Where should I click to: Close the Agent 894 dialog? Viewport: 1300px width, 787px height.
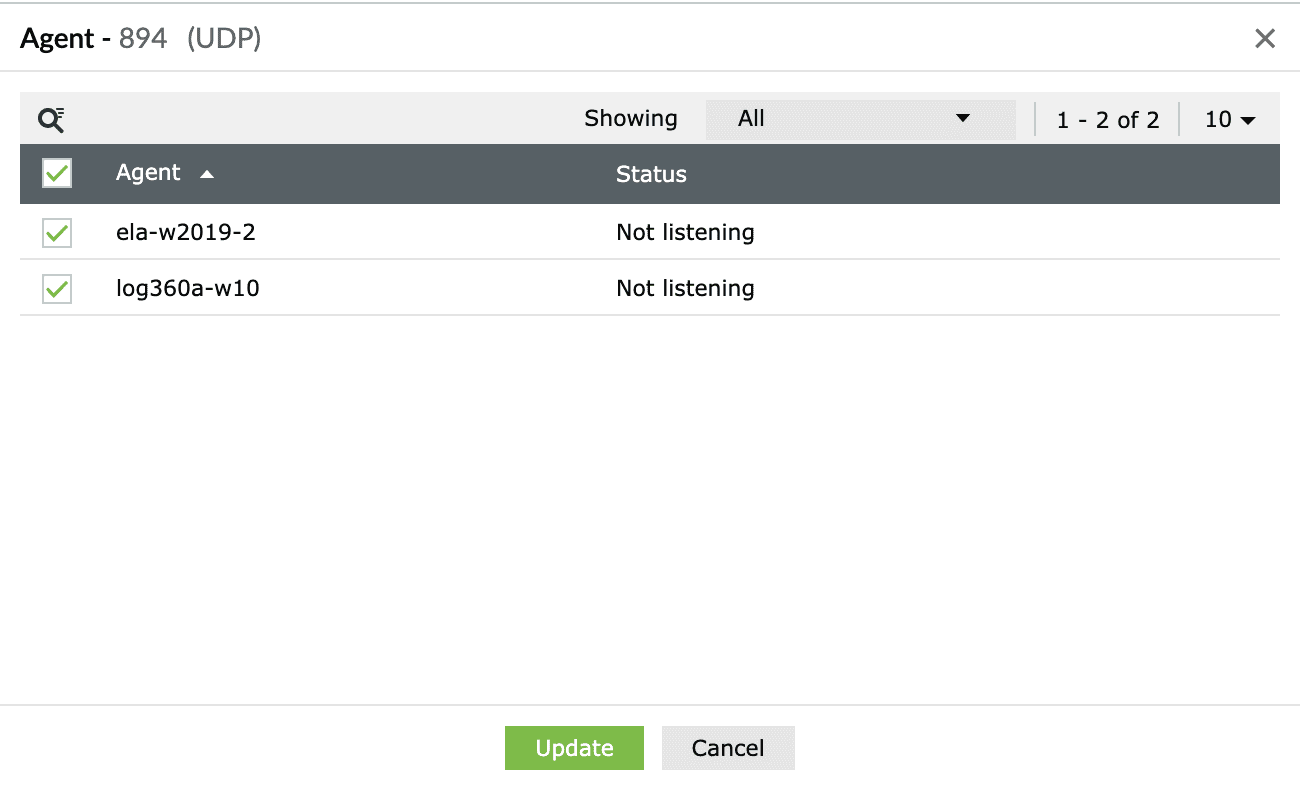pos(1265,39)
